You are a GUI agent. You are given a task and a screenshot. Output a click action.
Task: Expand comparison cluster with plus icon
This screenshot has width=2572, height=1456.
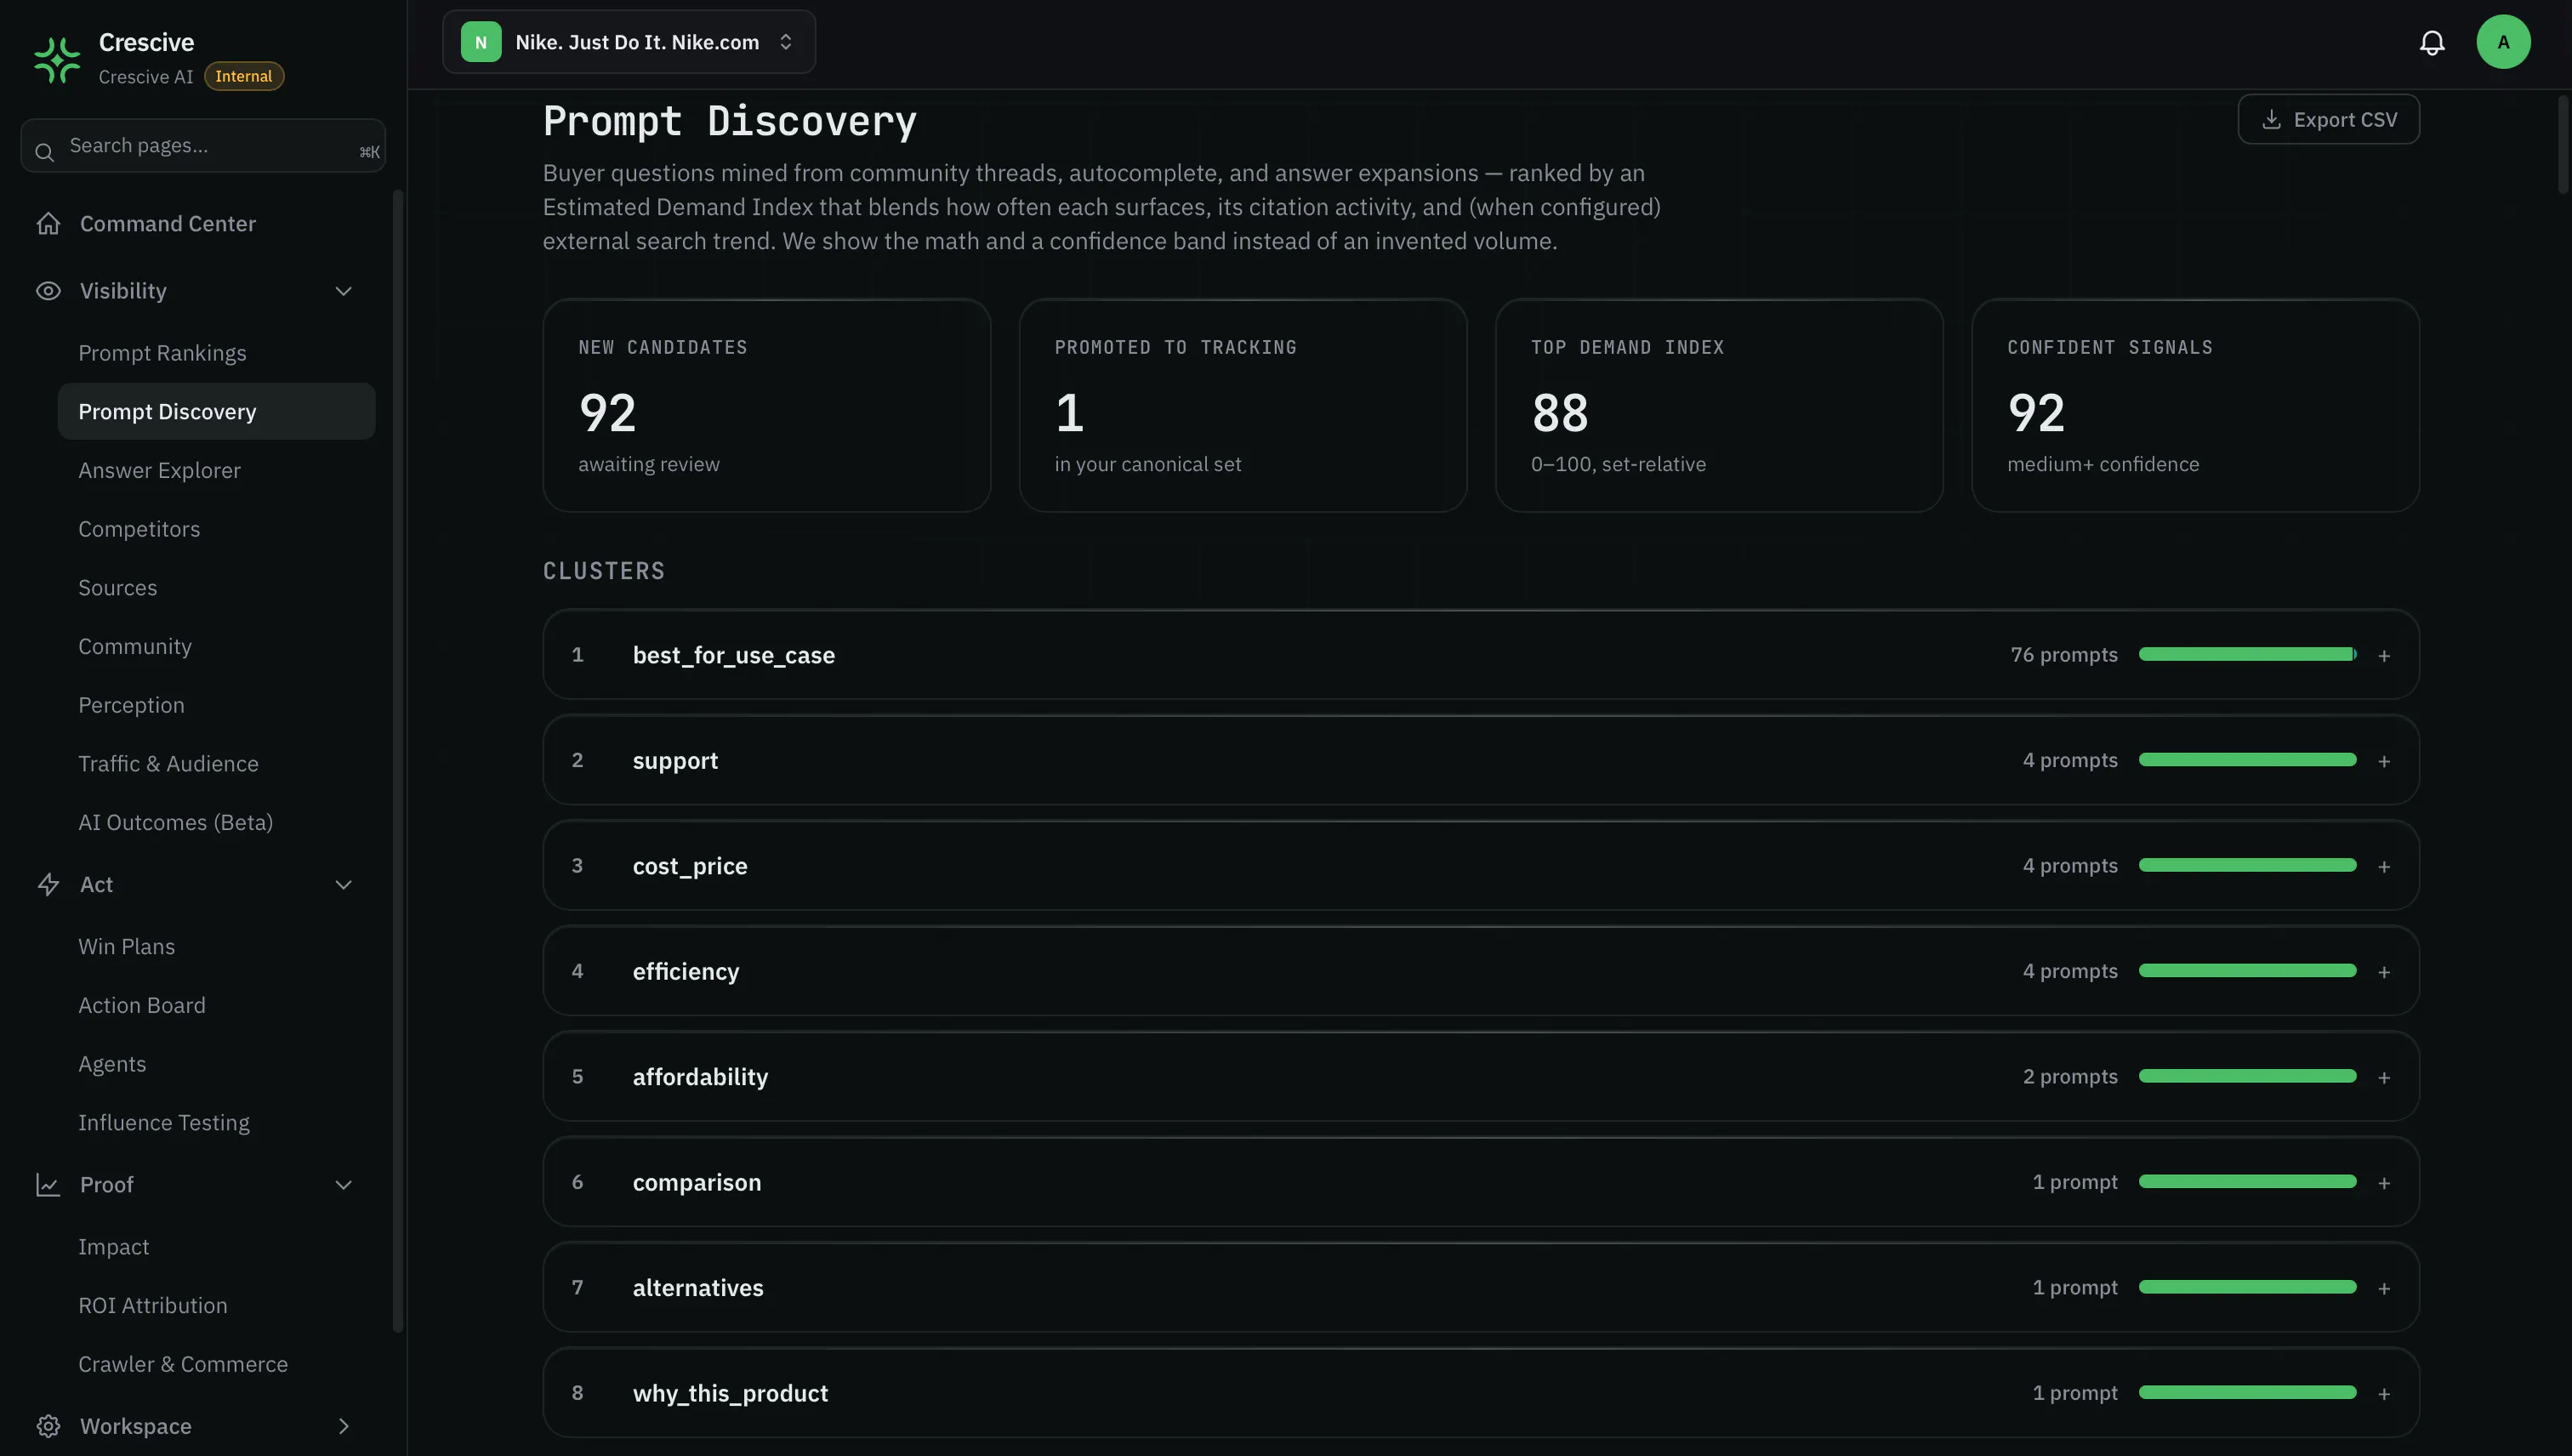click(x=2384, y=1183)
